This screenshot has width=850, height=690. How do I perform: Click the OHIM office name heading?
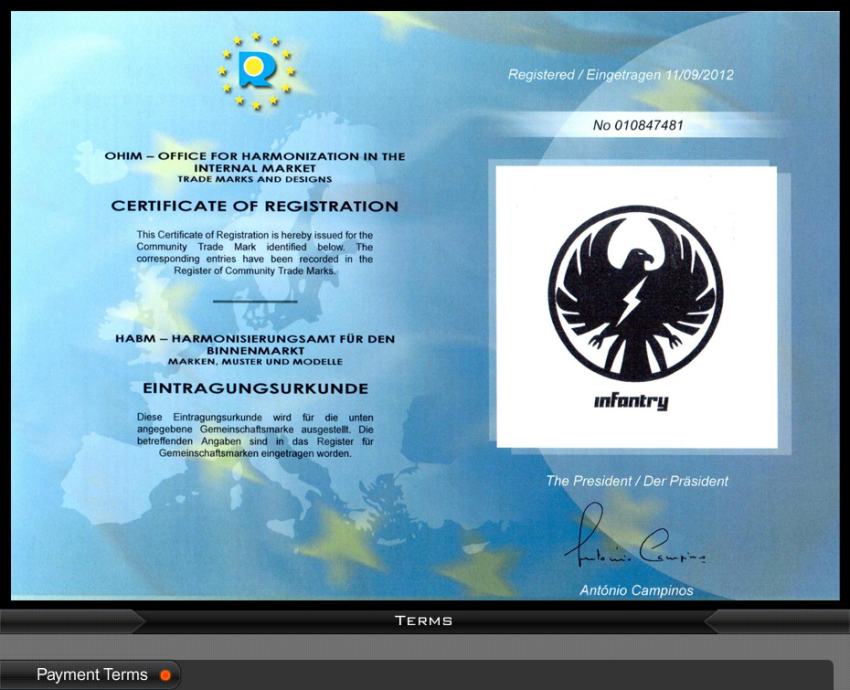(x=255, y=162)
